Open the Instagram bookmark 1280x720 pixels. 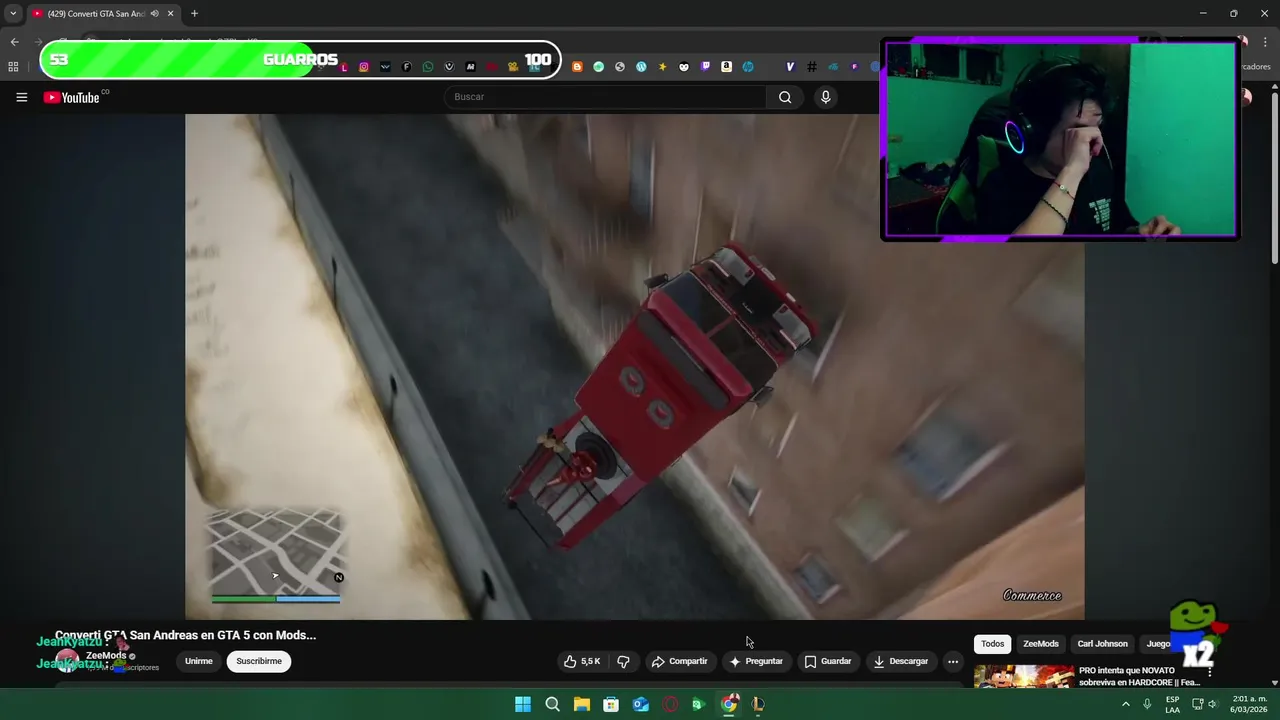364,67
